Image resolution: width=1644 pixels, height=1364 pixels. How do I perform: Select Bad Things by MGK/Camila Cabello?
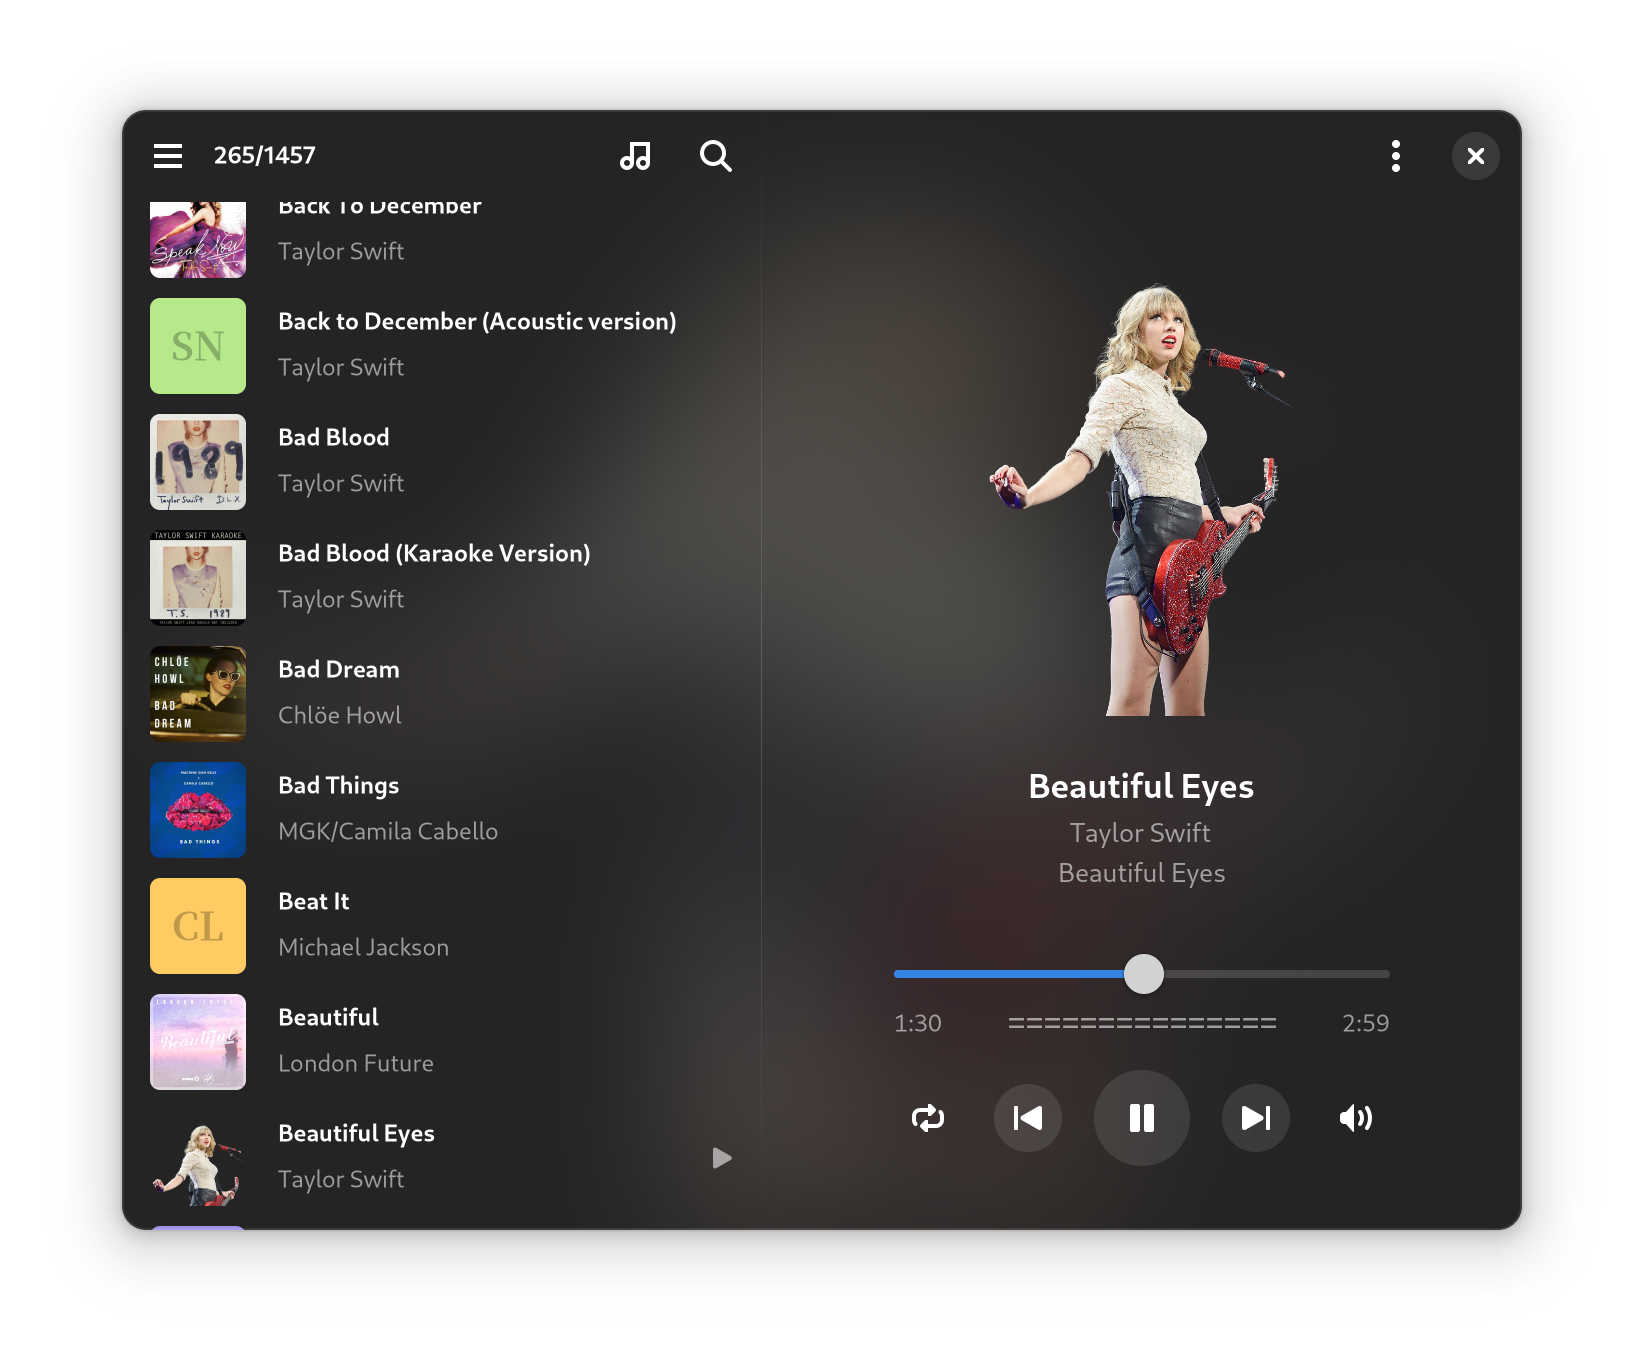point(442,810)
